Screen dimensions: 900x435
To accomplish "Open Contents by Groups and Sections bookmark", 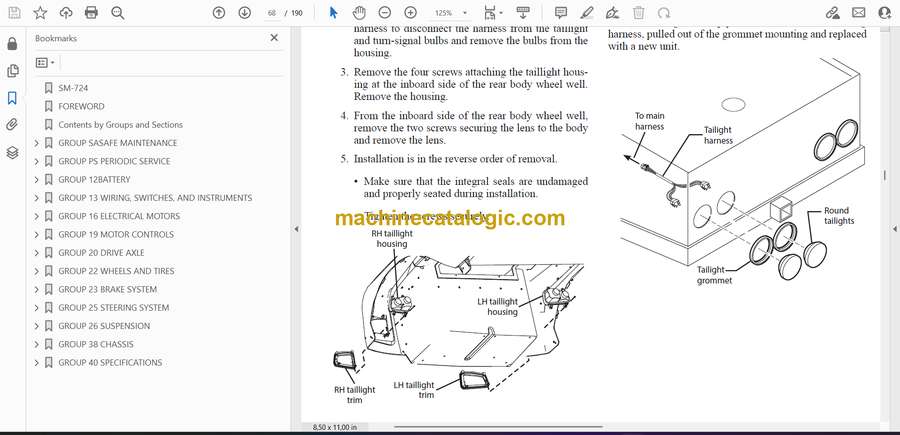I will [120, 125].
